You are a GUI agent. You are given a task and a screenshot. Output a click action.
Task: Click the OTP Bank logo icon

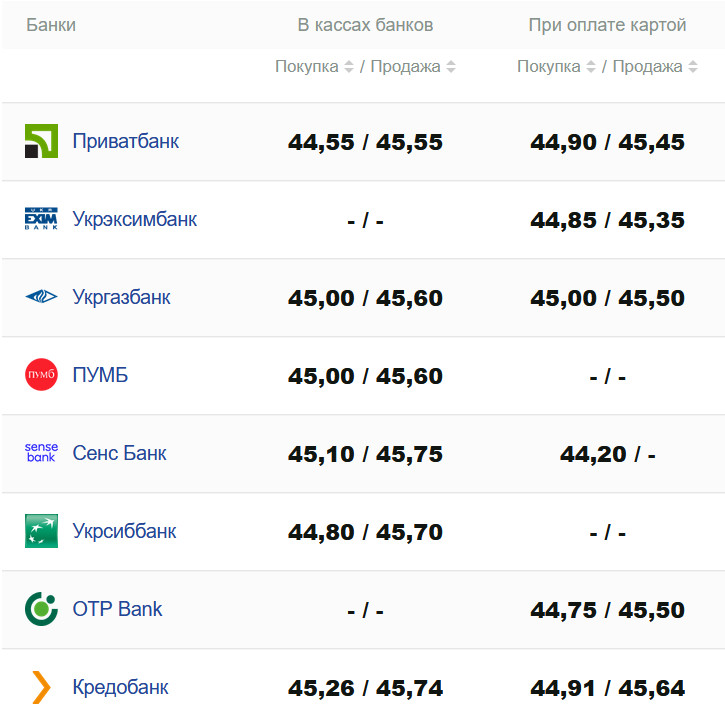[41, 608]
